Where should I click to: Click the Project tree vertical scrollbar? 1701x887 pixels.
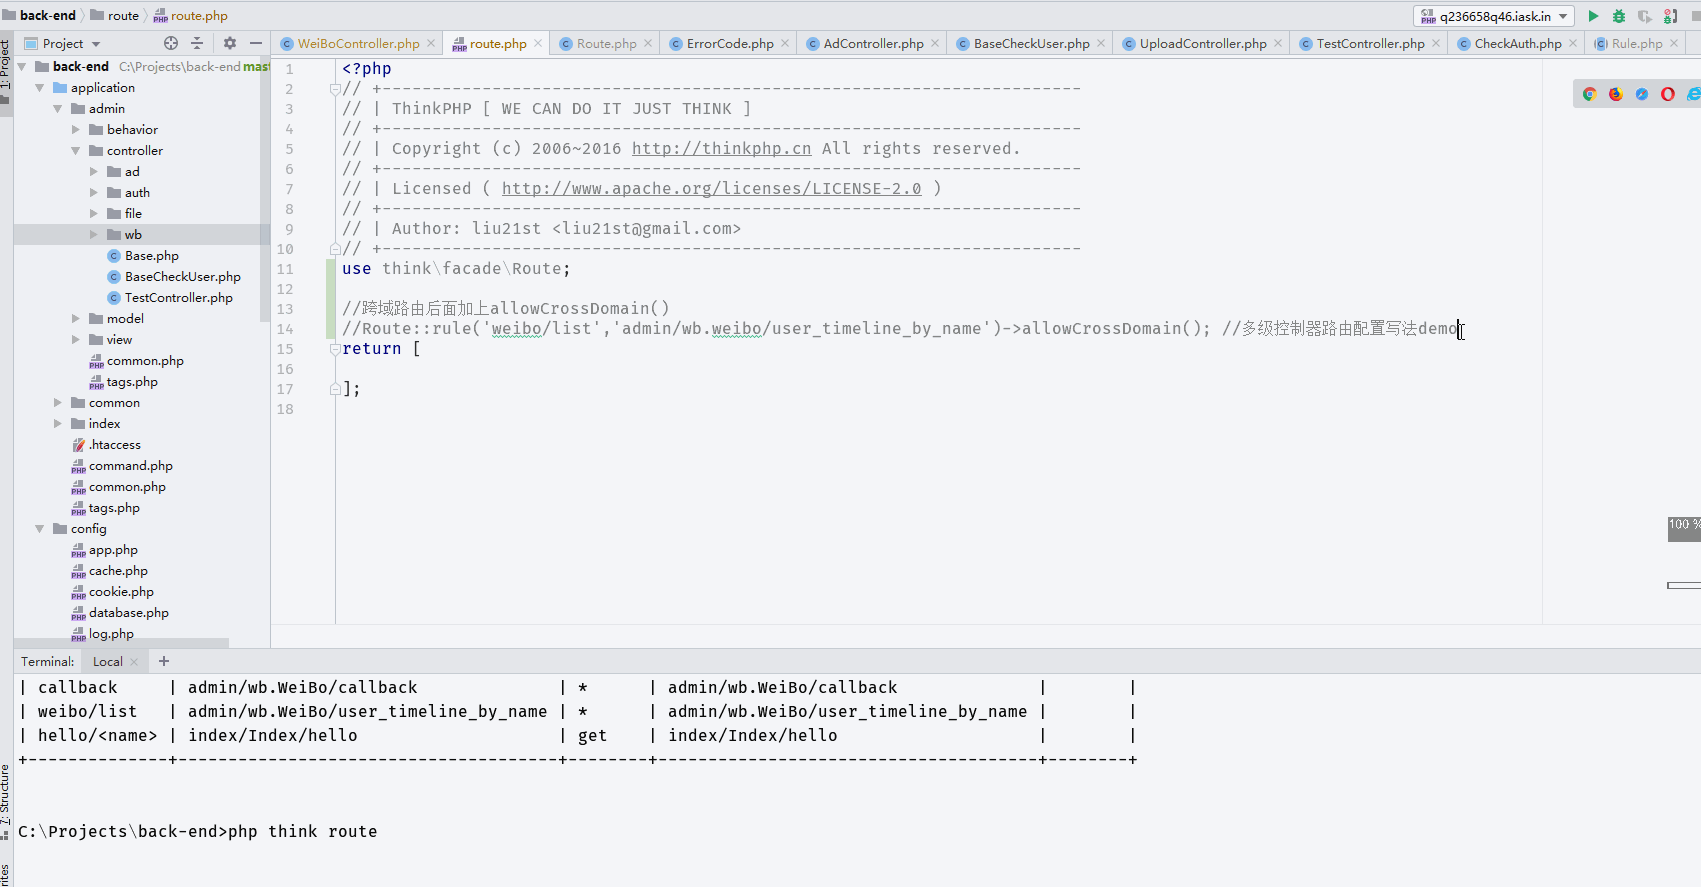click(265, 190)
